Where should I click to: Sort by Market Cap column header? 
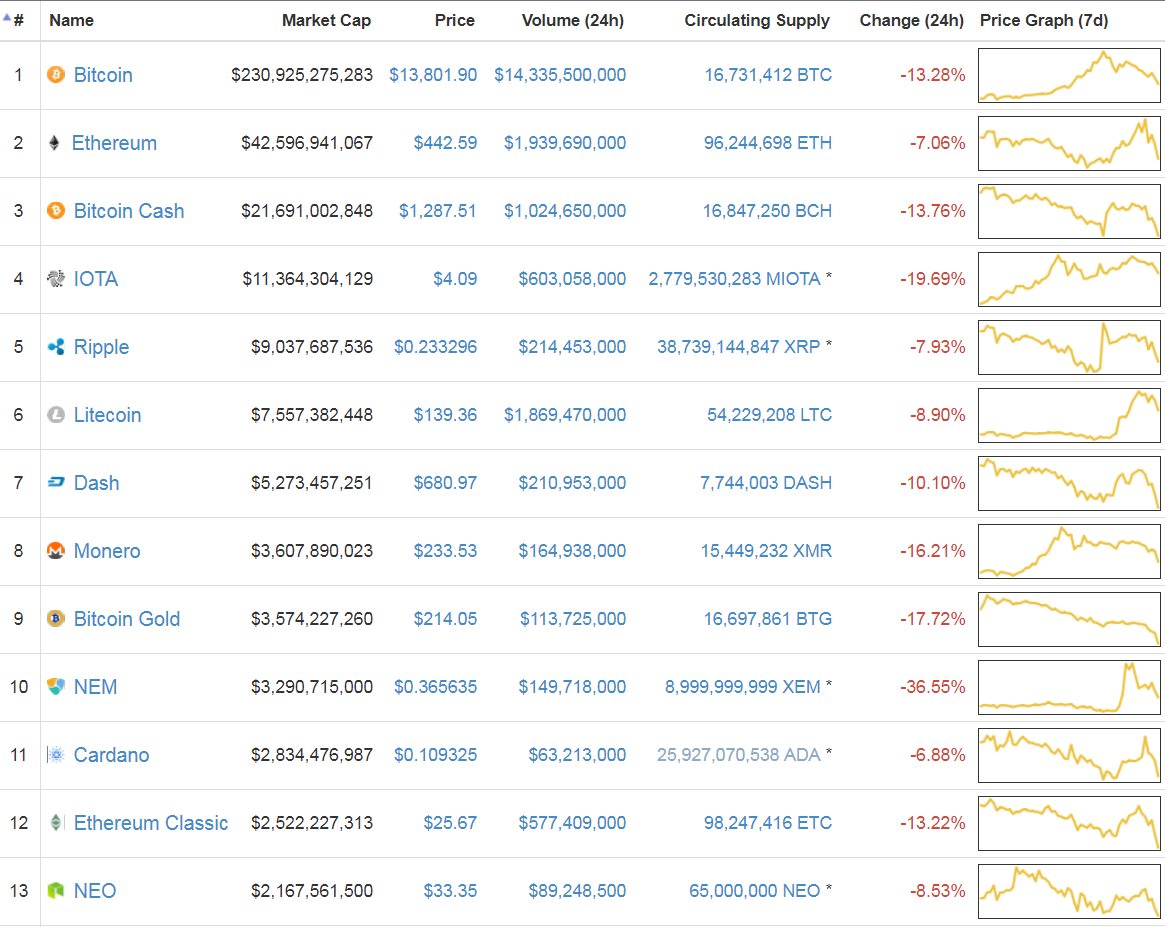326,20
